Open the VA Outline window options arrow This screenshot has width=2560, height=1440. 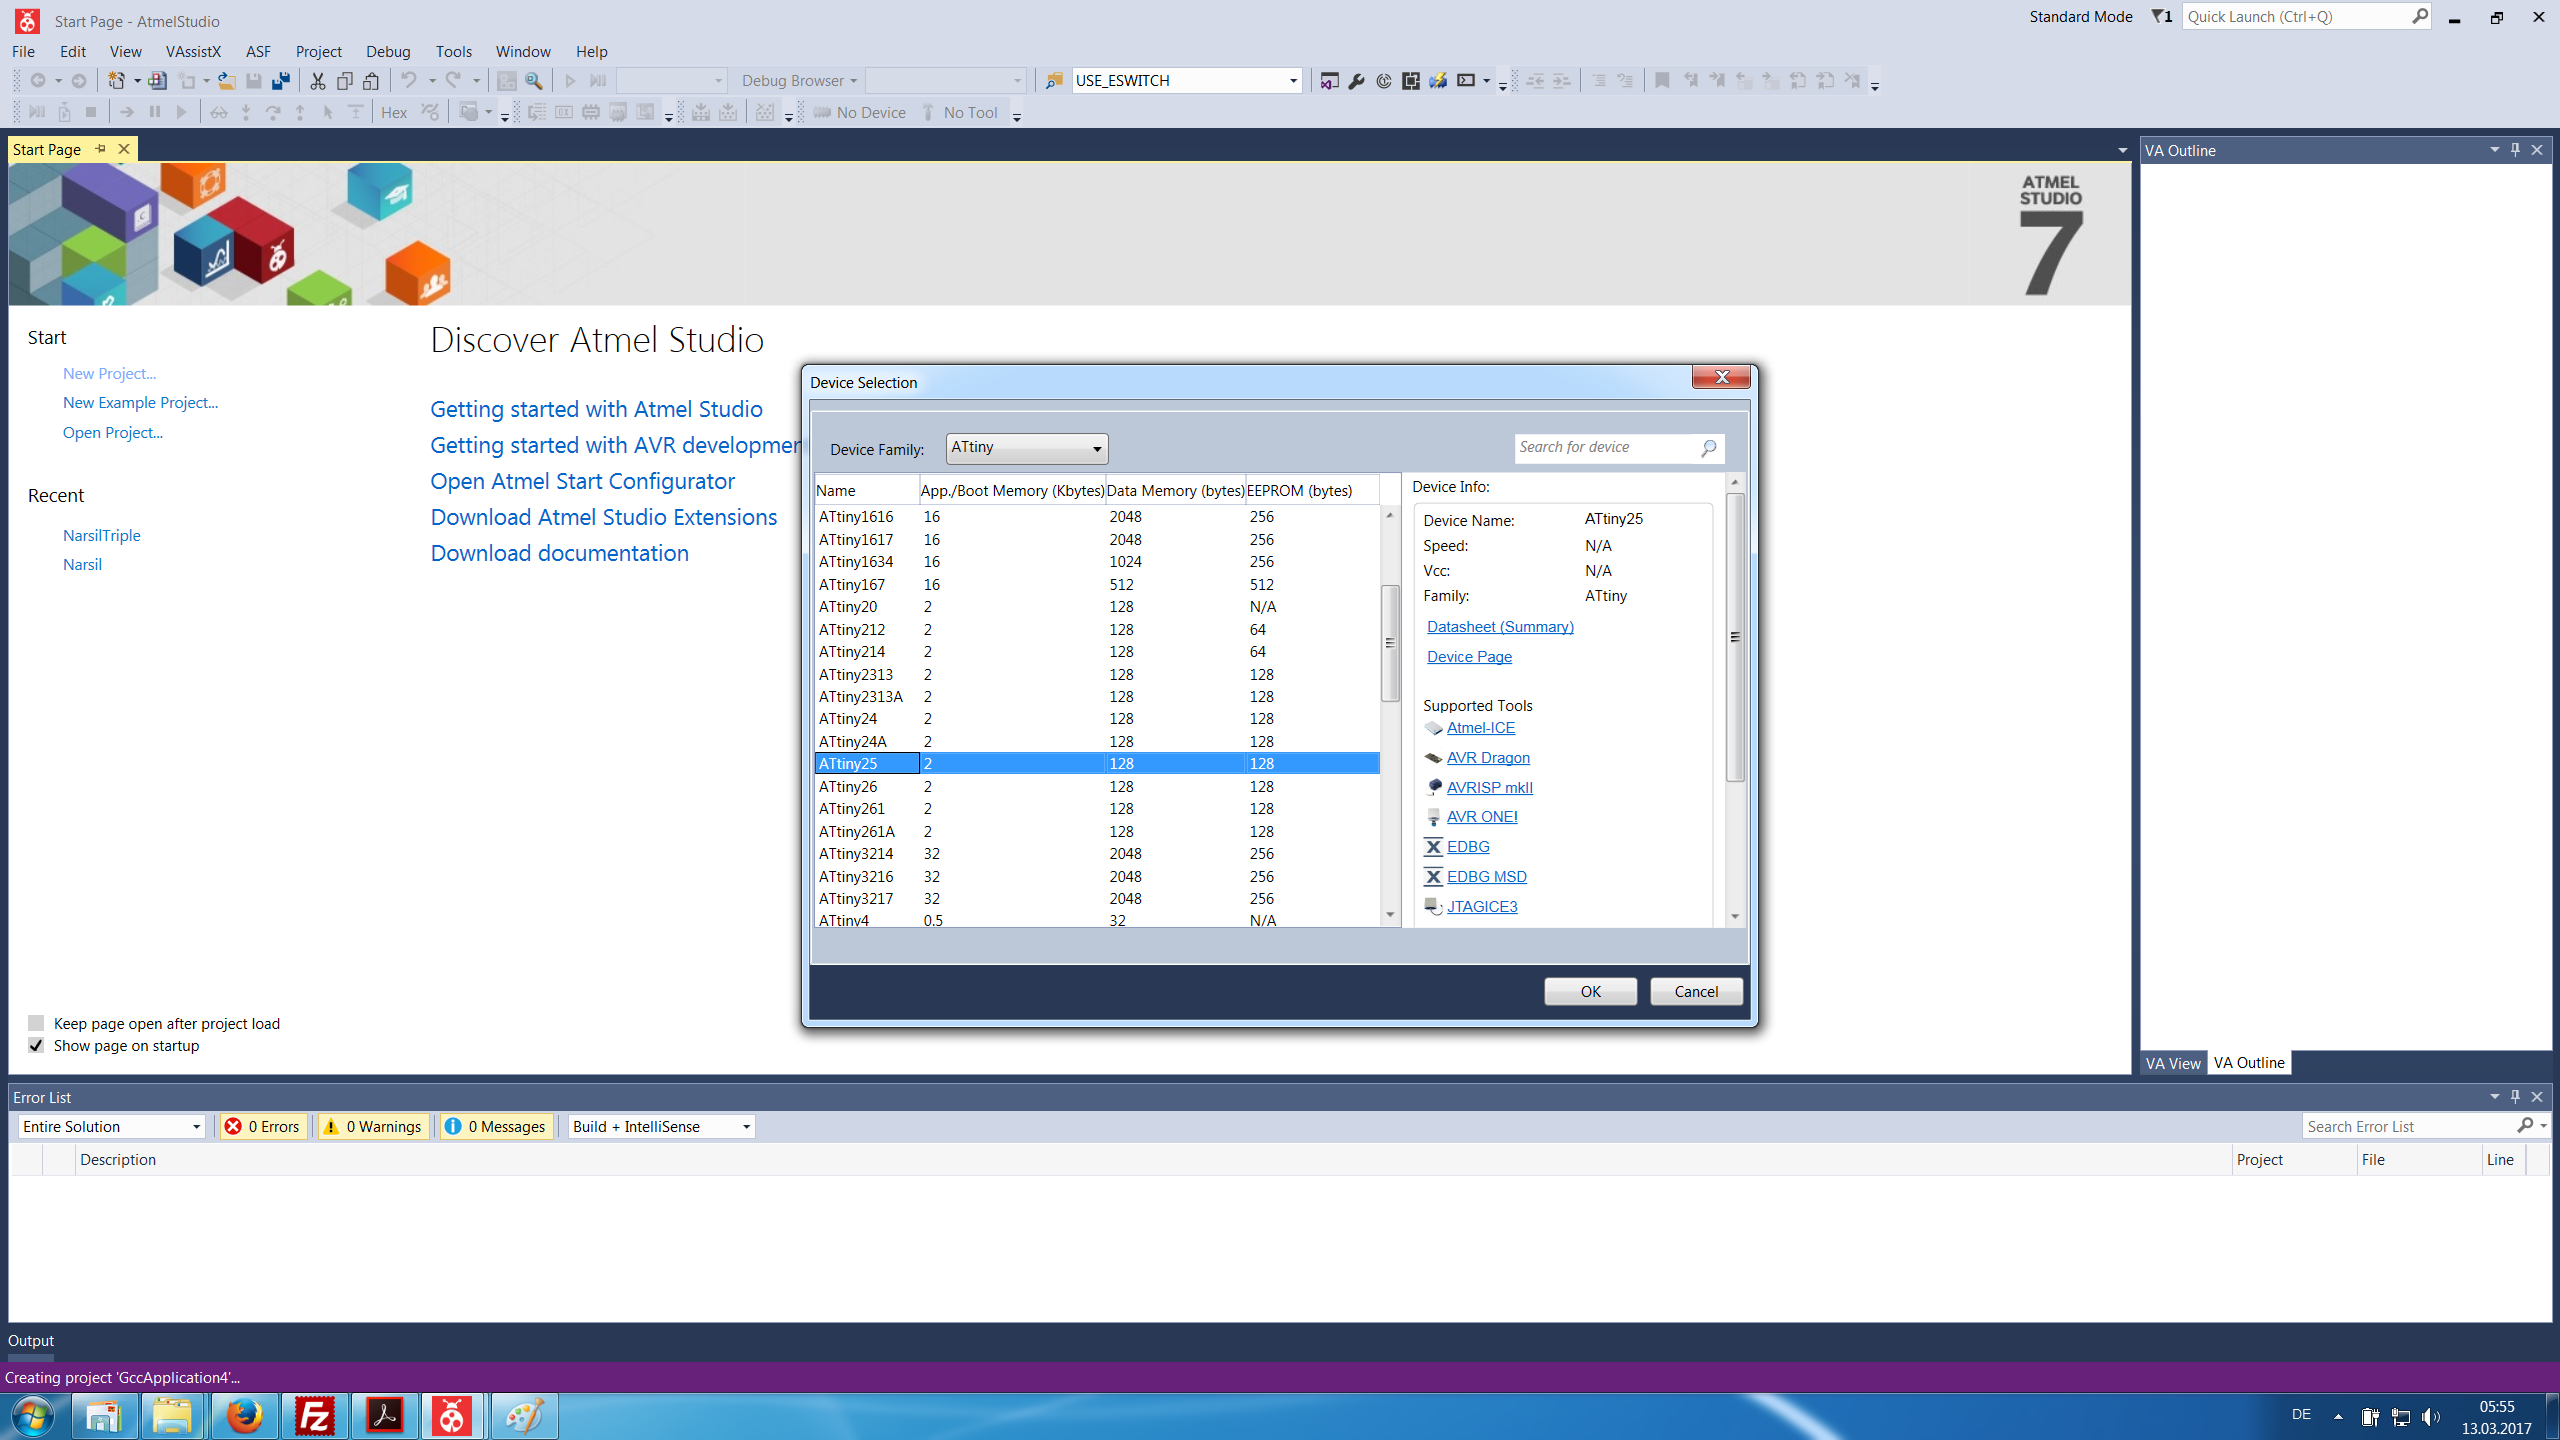[x=2494, y=150]
